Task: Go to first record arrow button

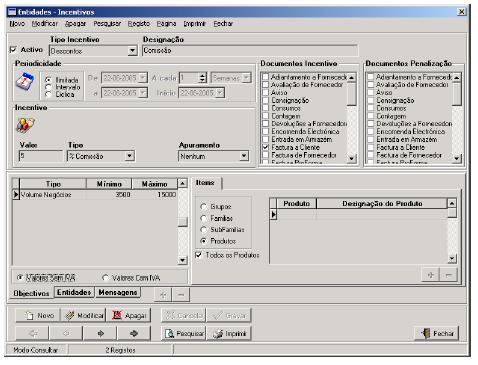Action: tap(33, 333)
